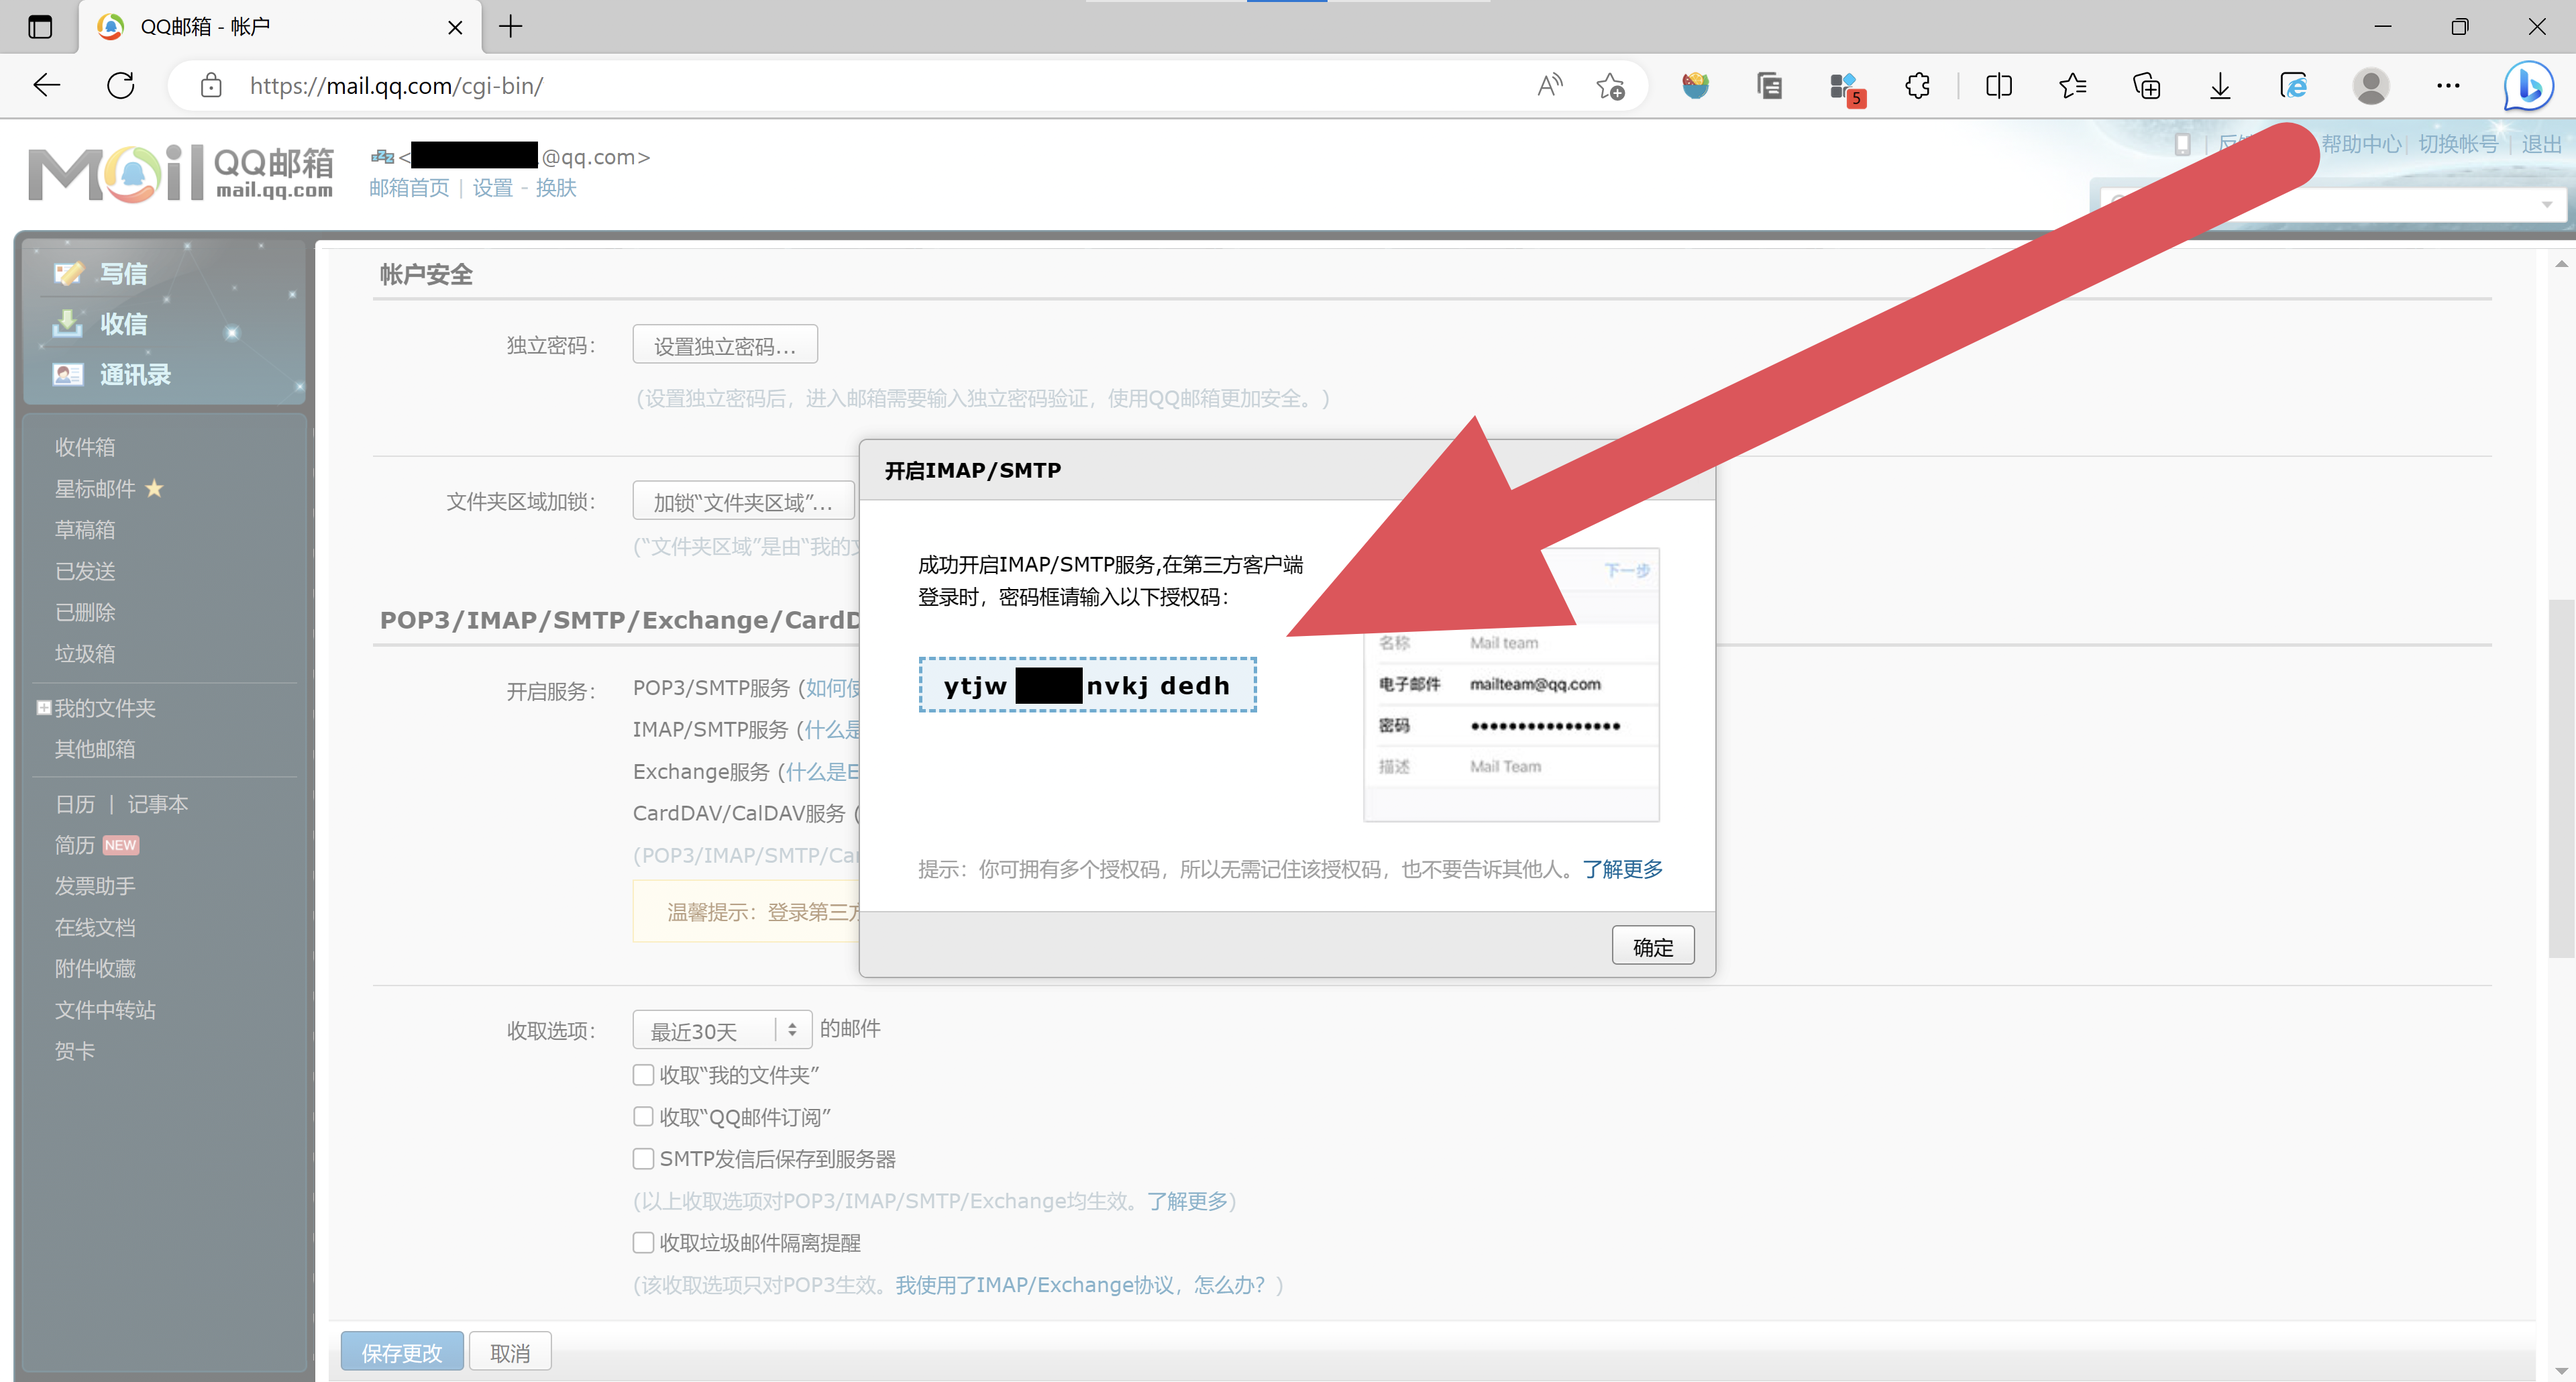2576x1382 pixels.
Task: Click the browser profile avatar icon
Action: [x=2370, y=86]
